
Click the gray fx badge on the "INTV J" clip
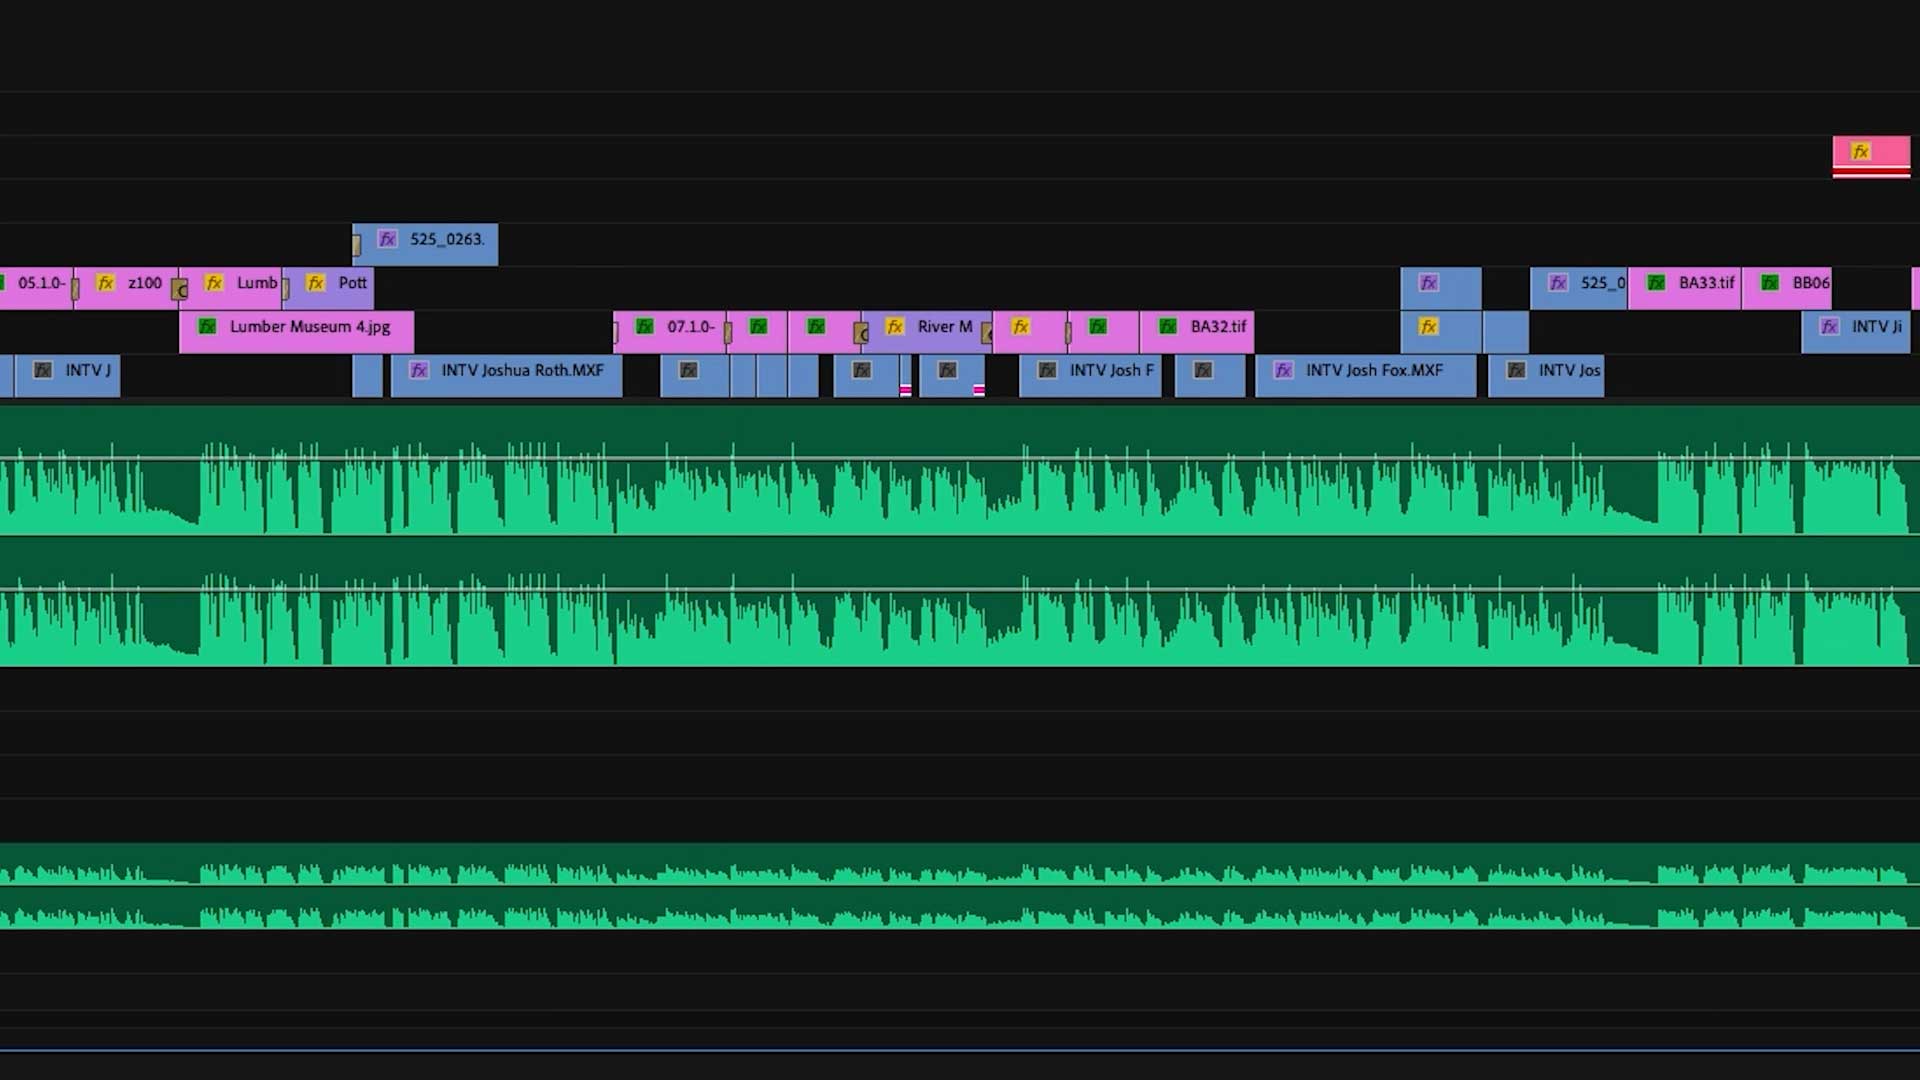click(43, 370)
